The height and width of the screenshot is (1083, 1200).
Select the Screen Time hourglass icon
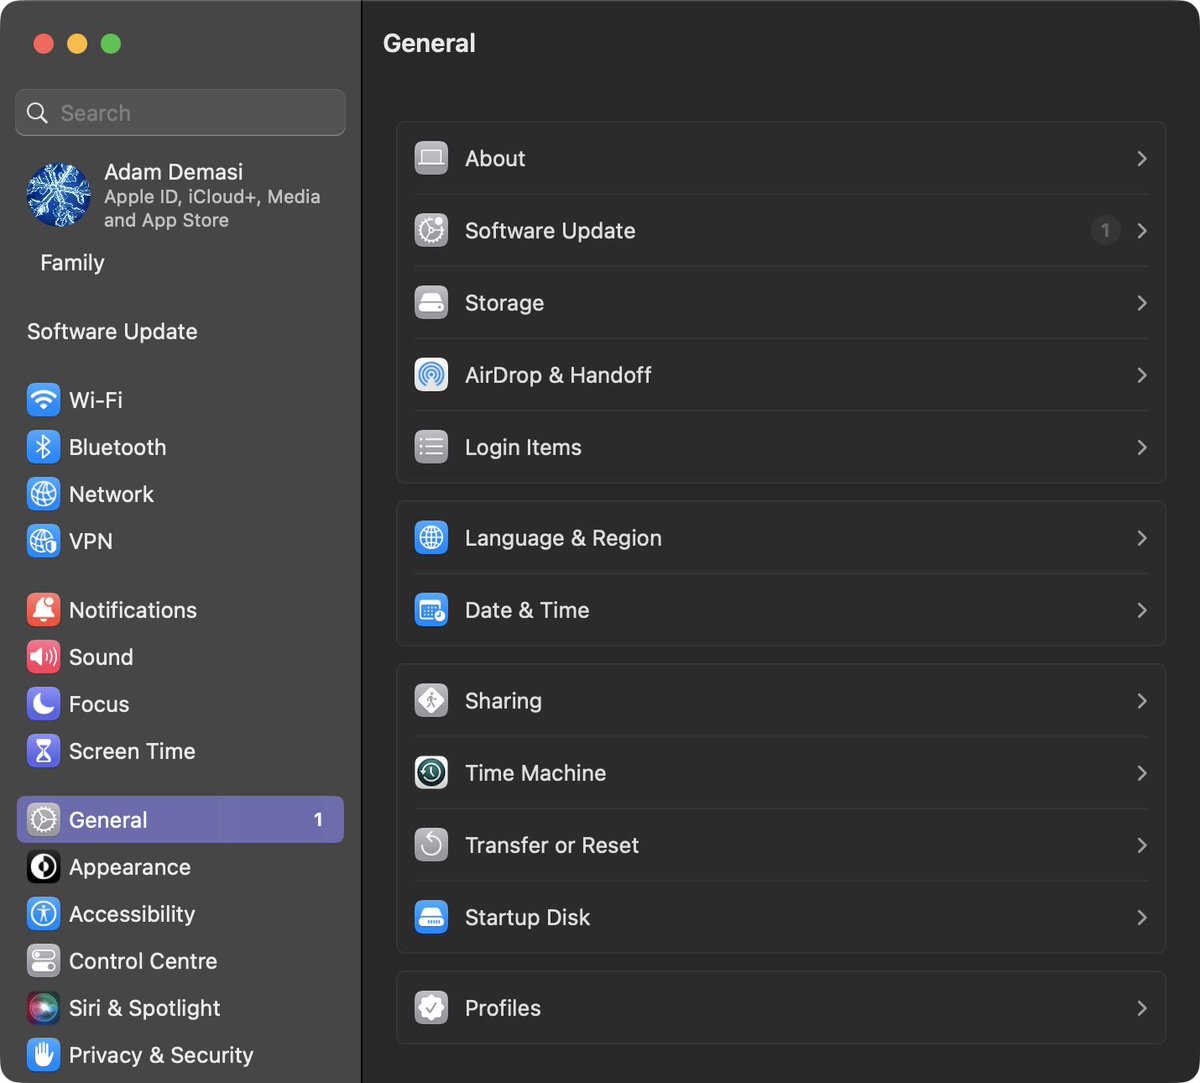click(43, 751)
